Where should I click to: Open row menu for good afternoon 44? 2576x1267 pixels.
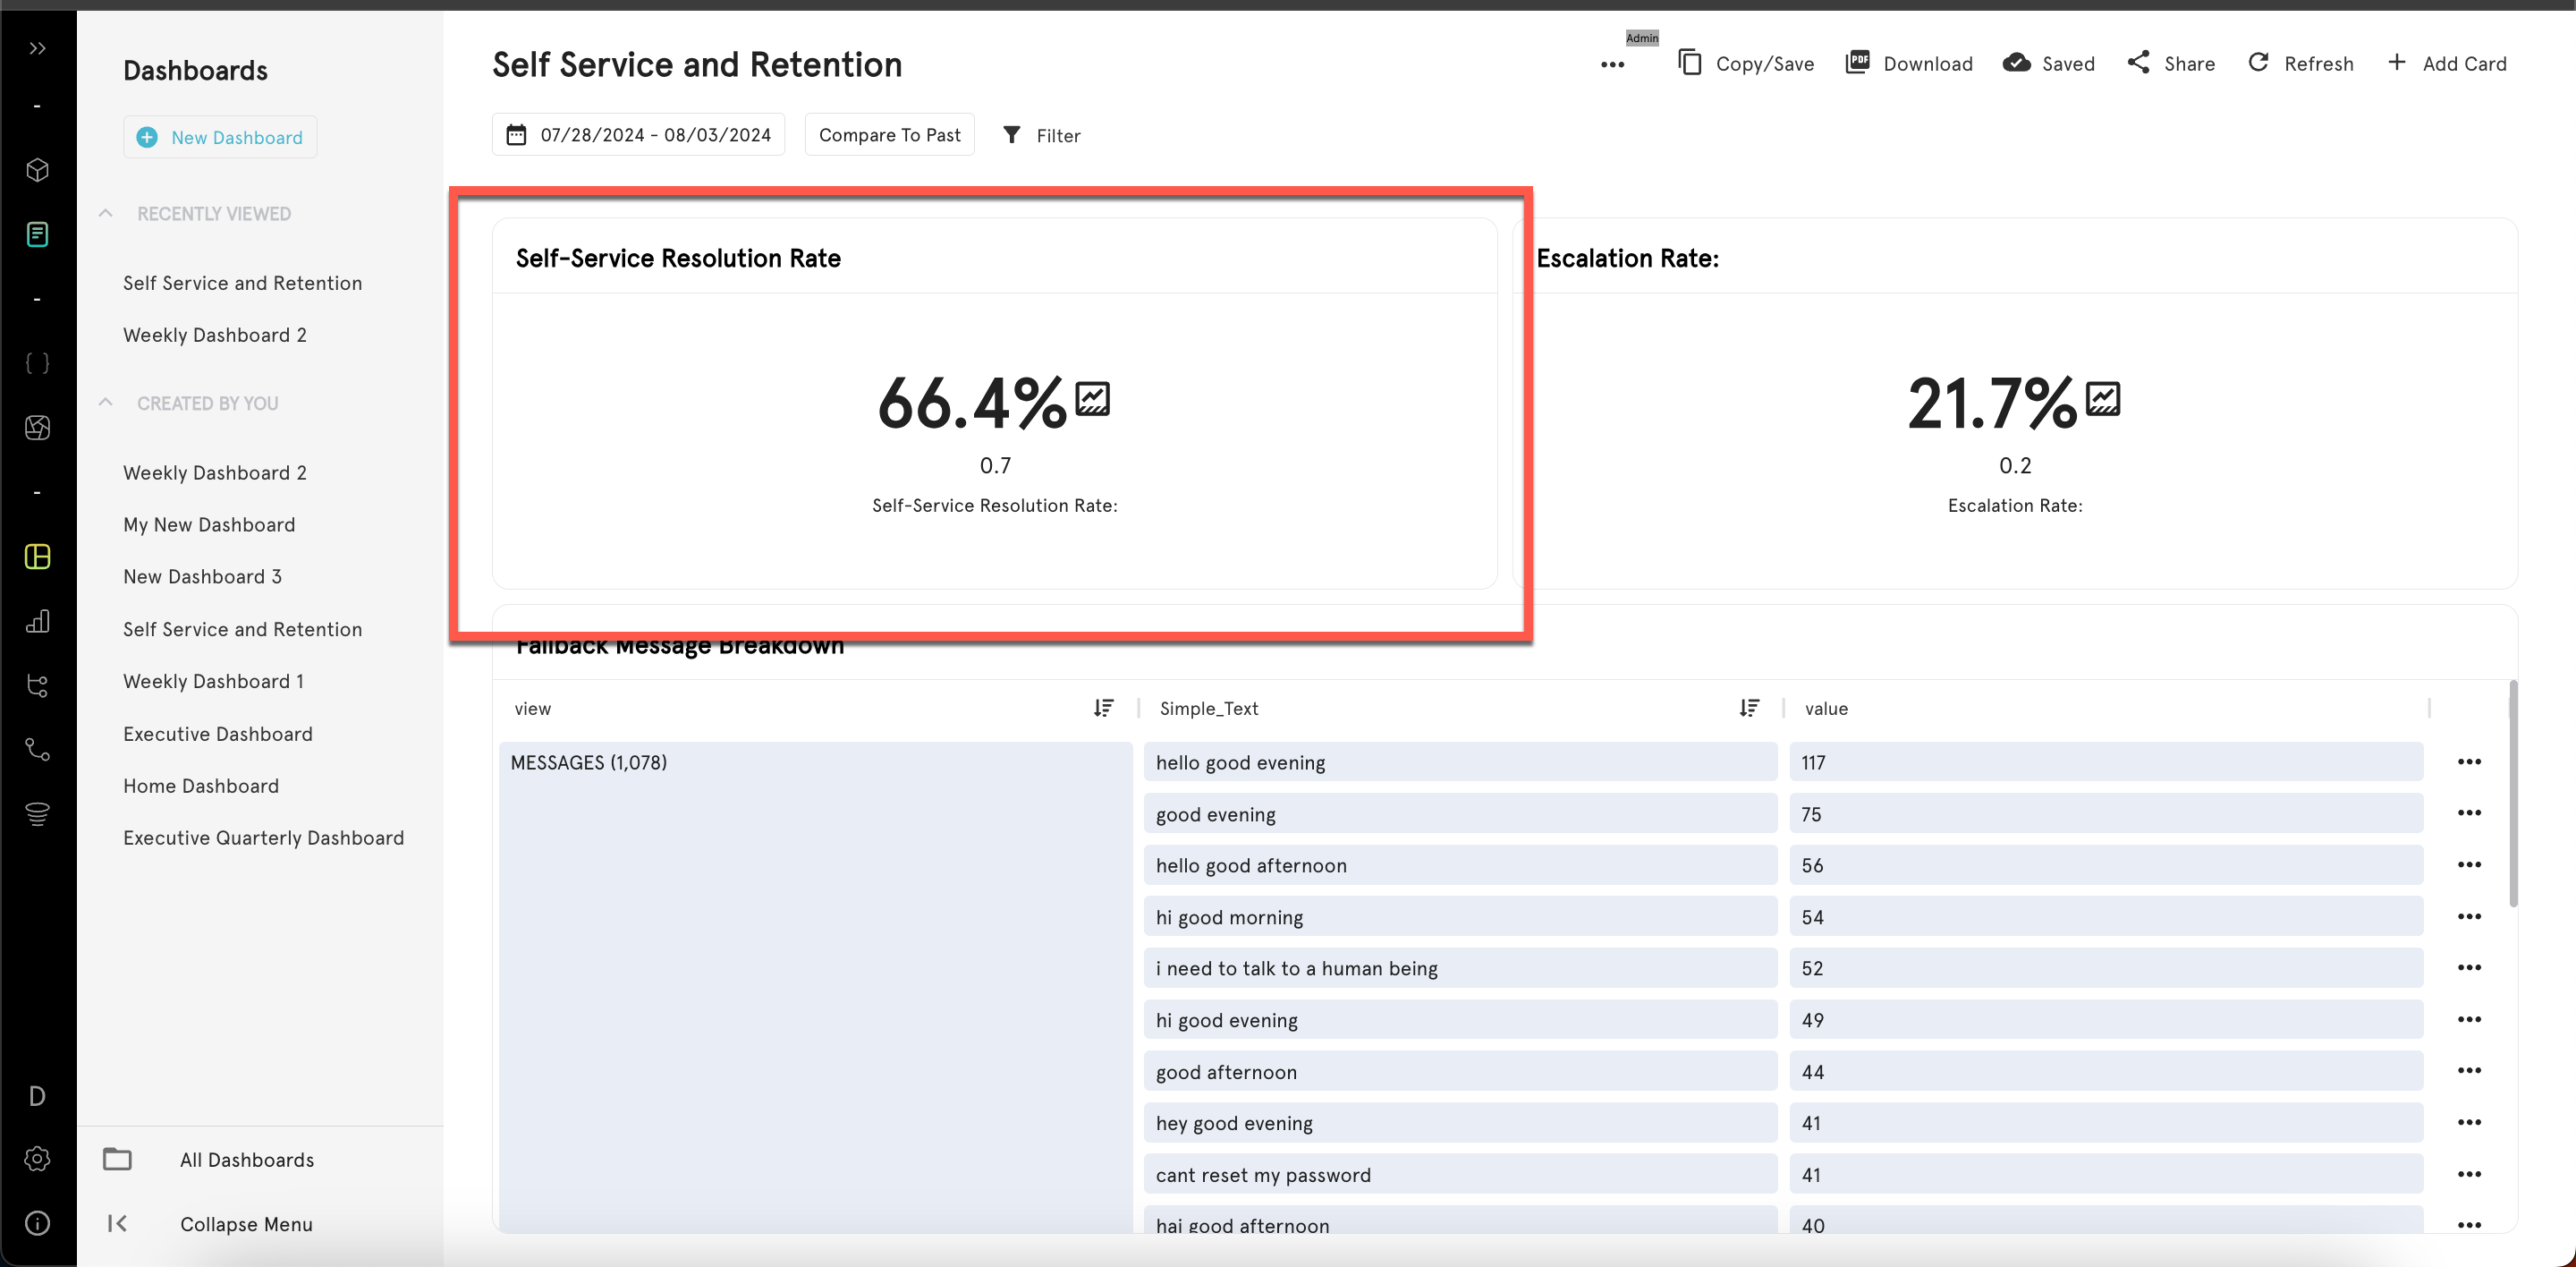(x=2469, y=1071)
